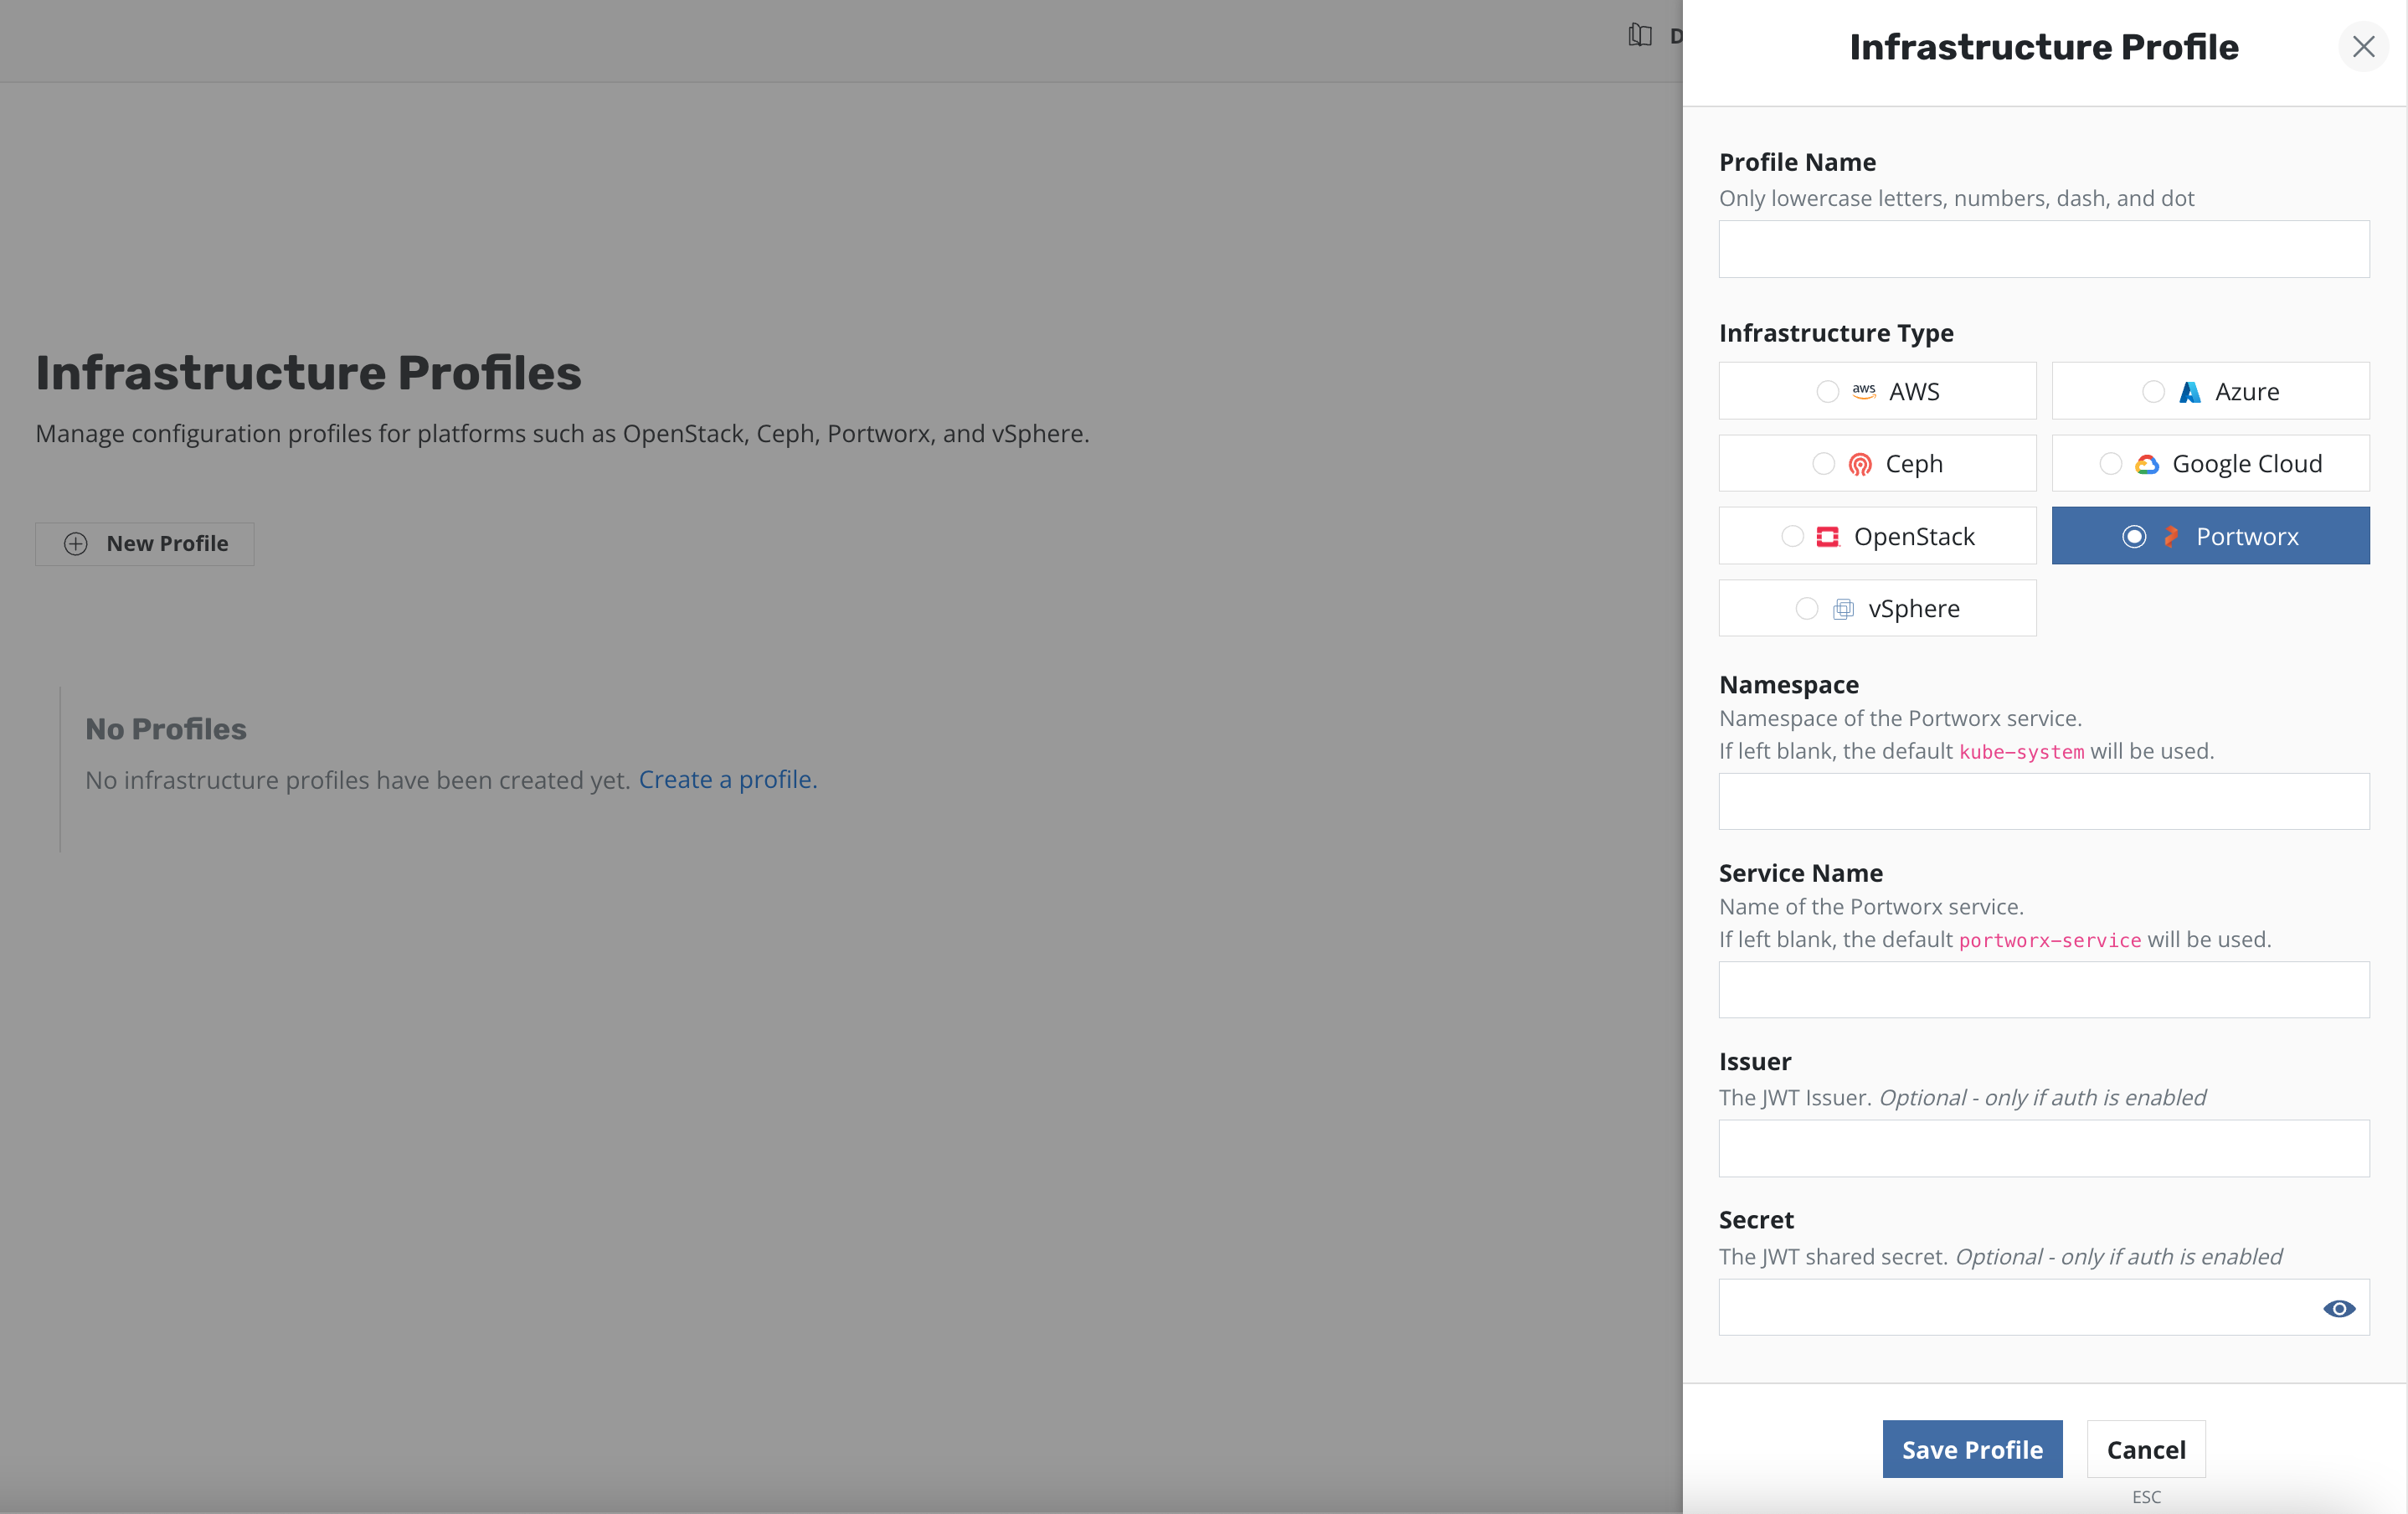Click the Namespace input field
This screenshot has width=2408, height=1514.
2043,801
